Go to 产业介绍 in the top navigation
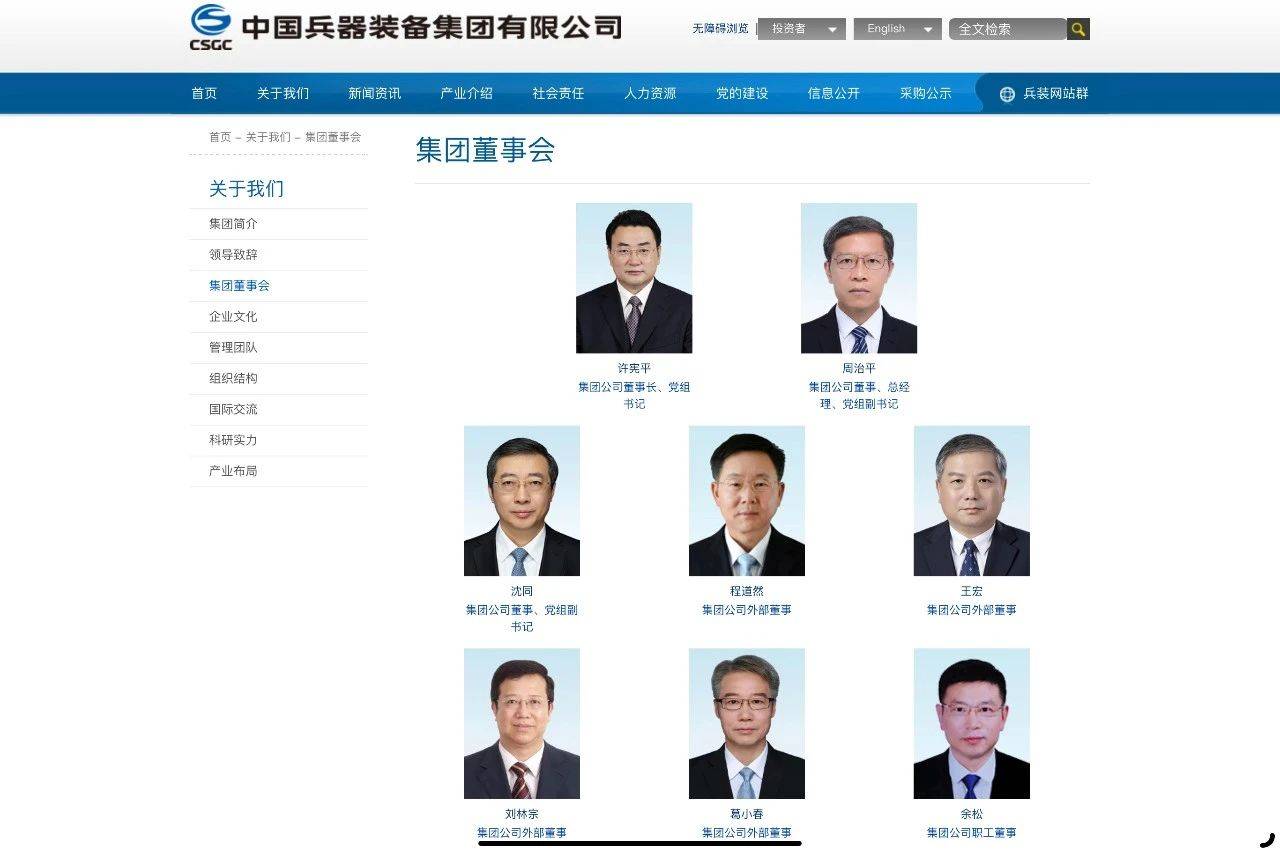The width and height of the screenshot is (1280, 853). coord(466,93)
